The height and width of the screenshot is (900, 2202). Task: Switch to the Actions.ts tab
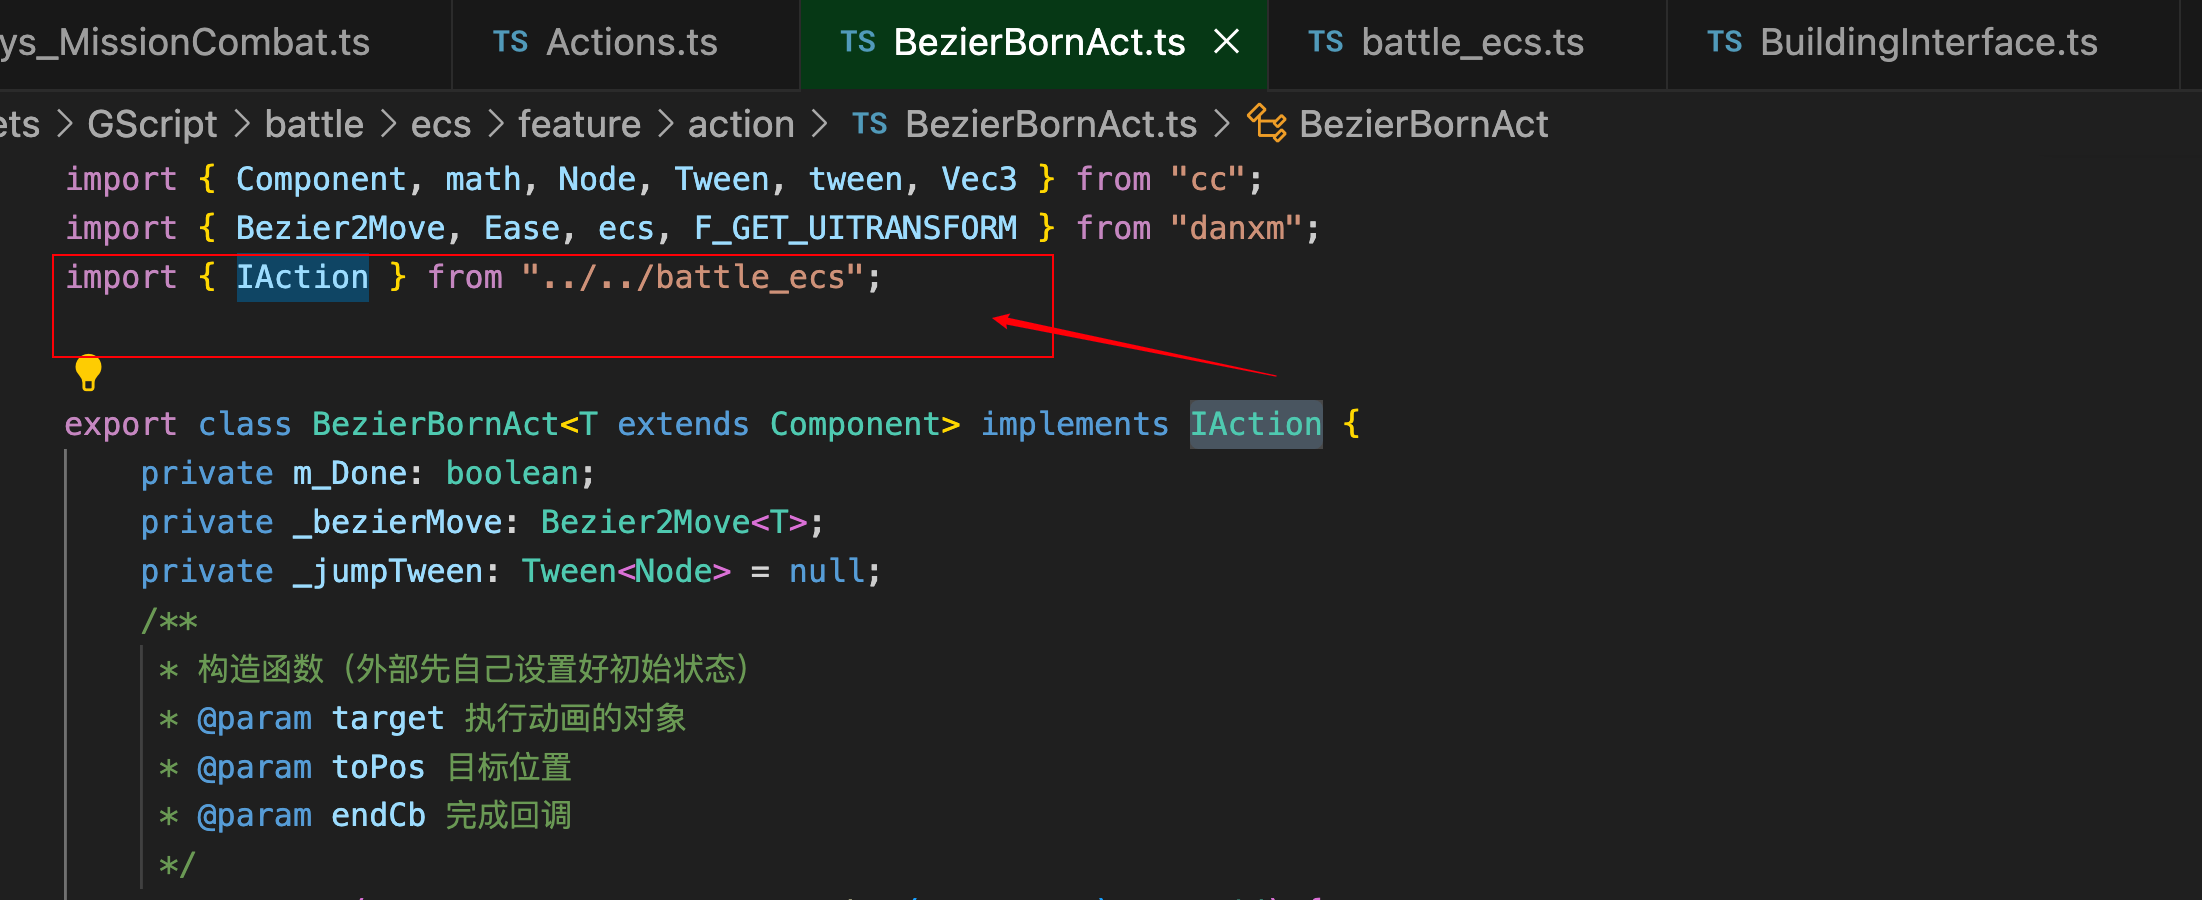[x=631, y=42]
